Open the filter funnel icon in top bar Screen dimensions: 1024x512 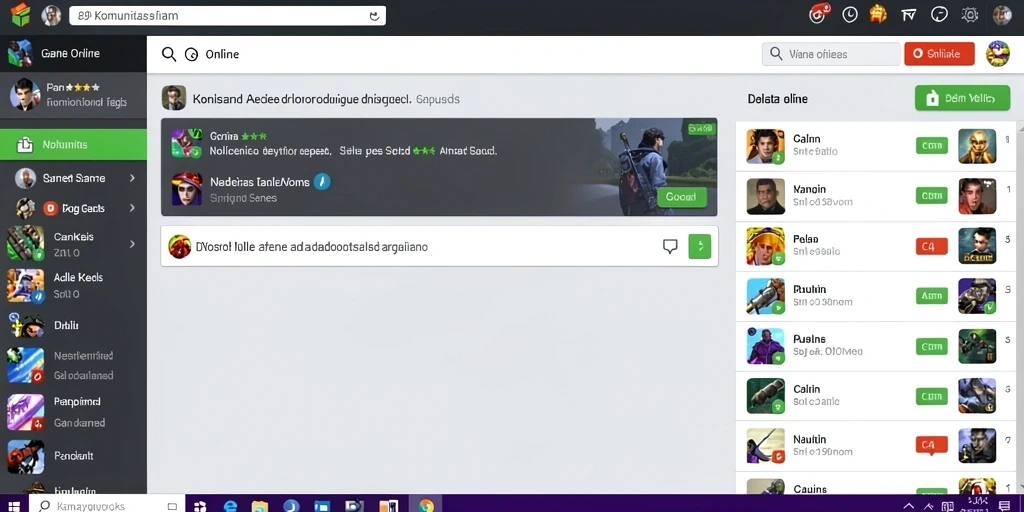908,14
